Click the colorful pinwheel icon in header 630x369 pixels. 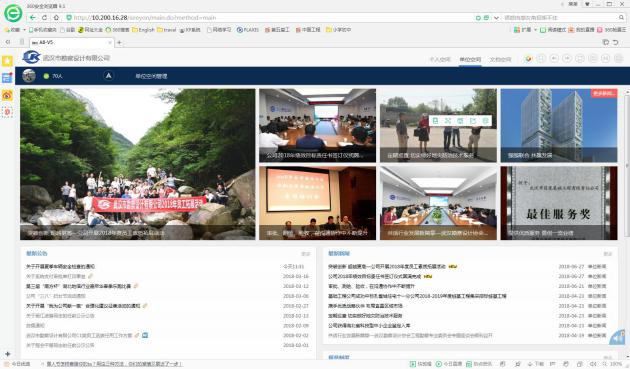click(528, 59)
